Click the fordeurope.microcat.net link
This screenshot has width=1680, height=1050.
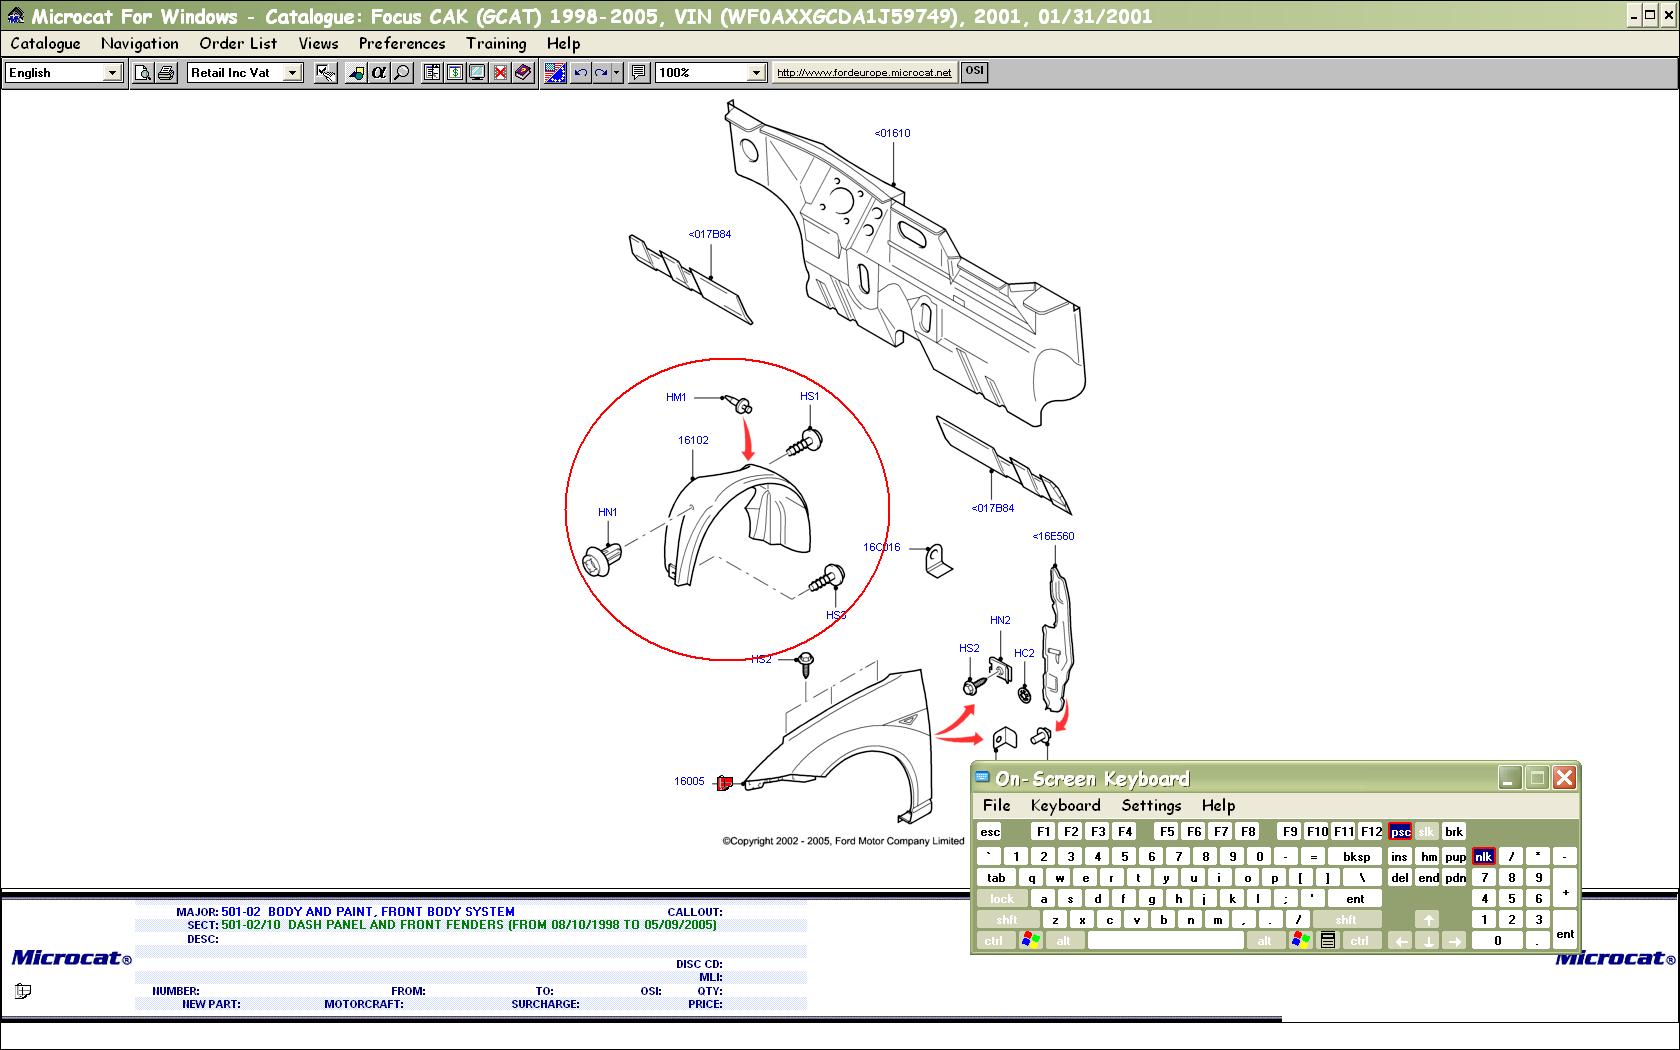864,73
